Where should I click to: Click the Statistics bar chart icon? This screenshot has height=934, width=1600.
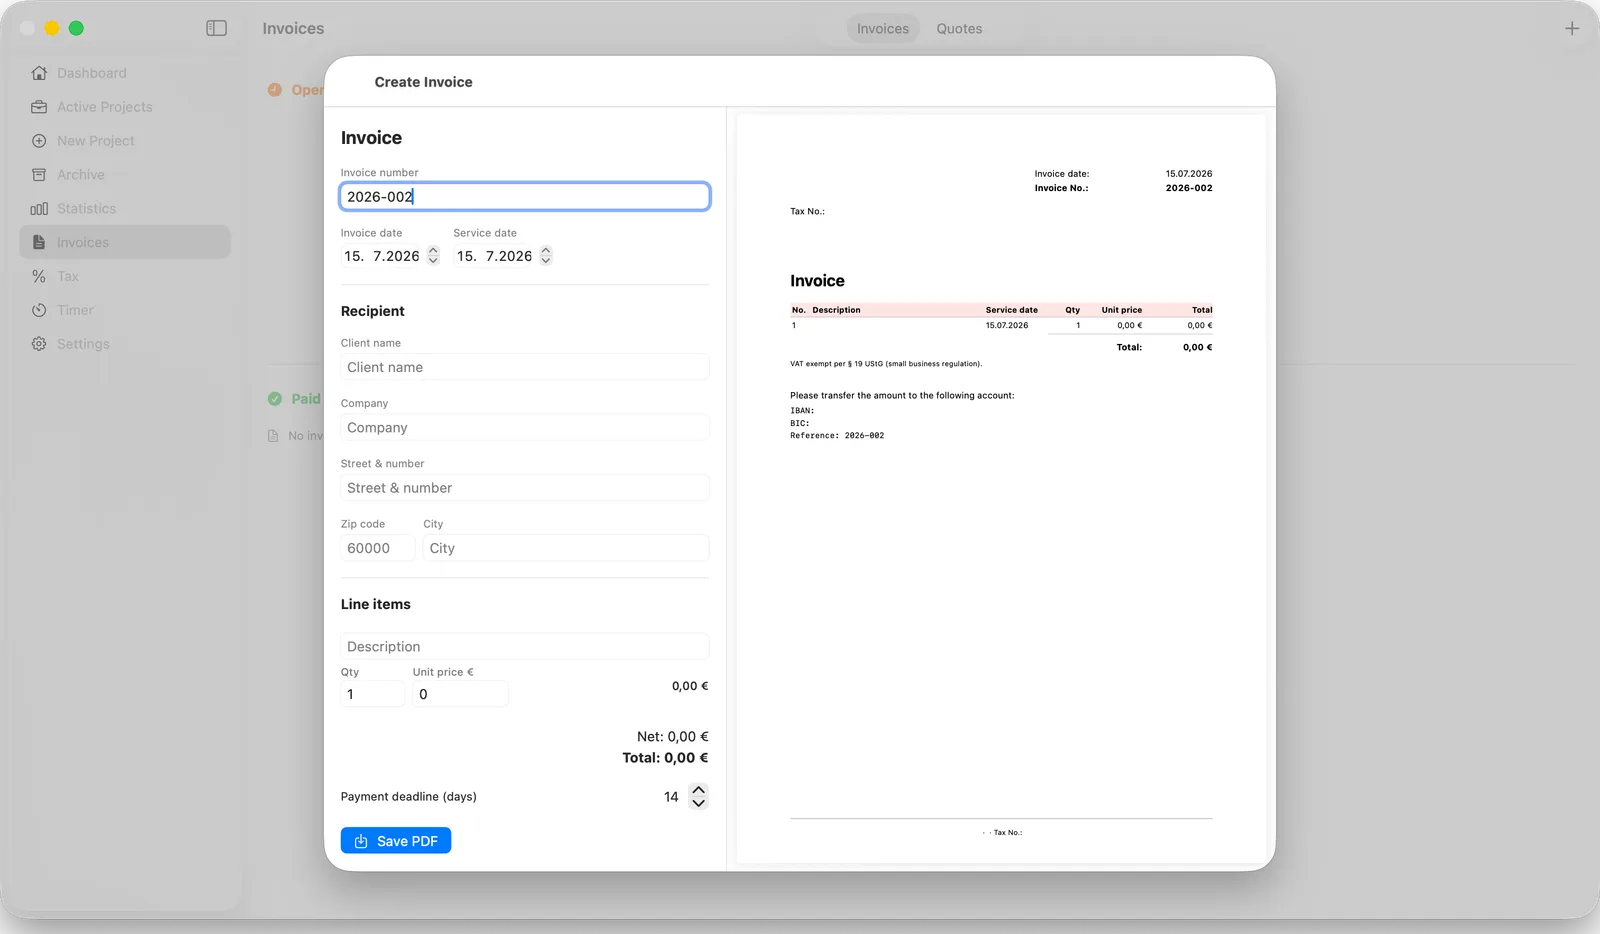39,209
